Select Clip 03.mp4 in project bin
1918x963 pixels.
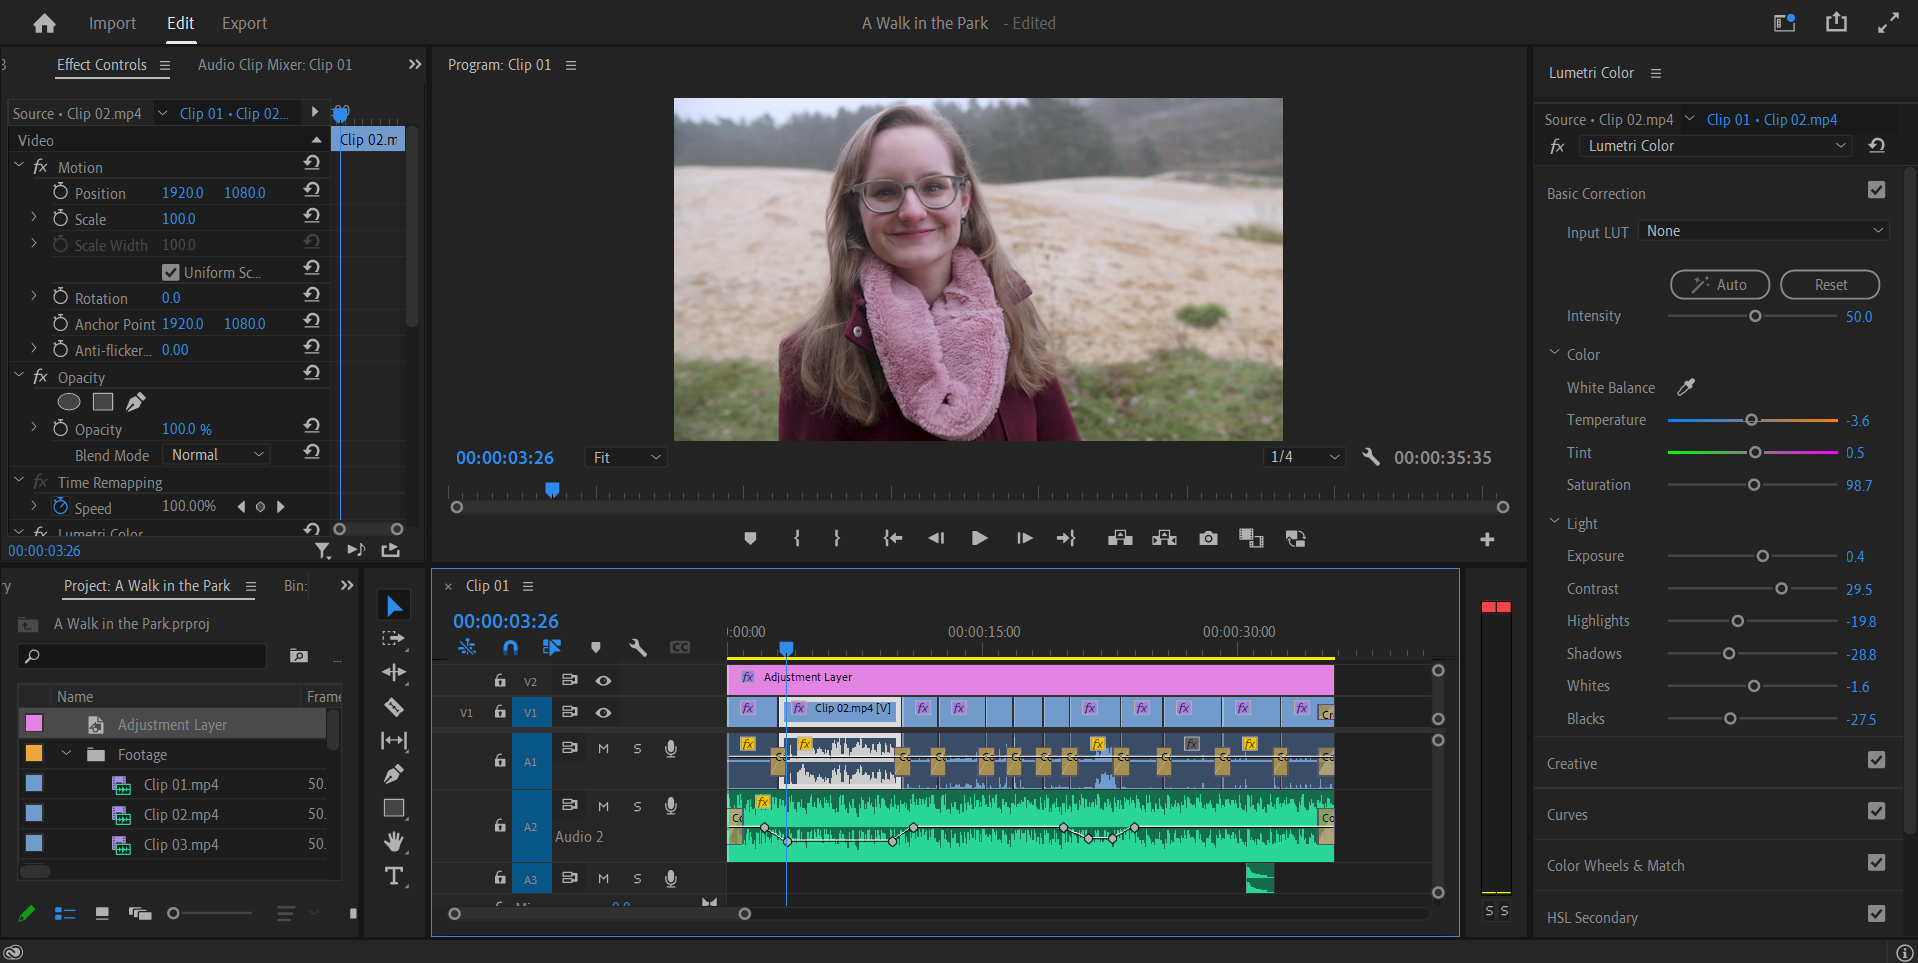(180, 844)
